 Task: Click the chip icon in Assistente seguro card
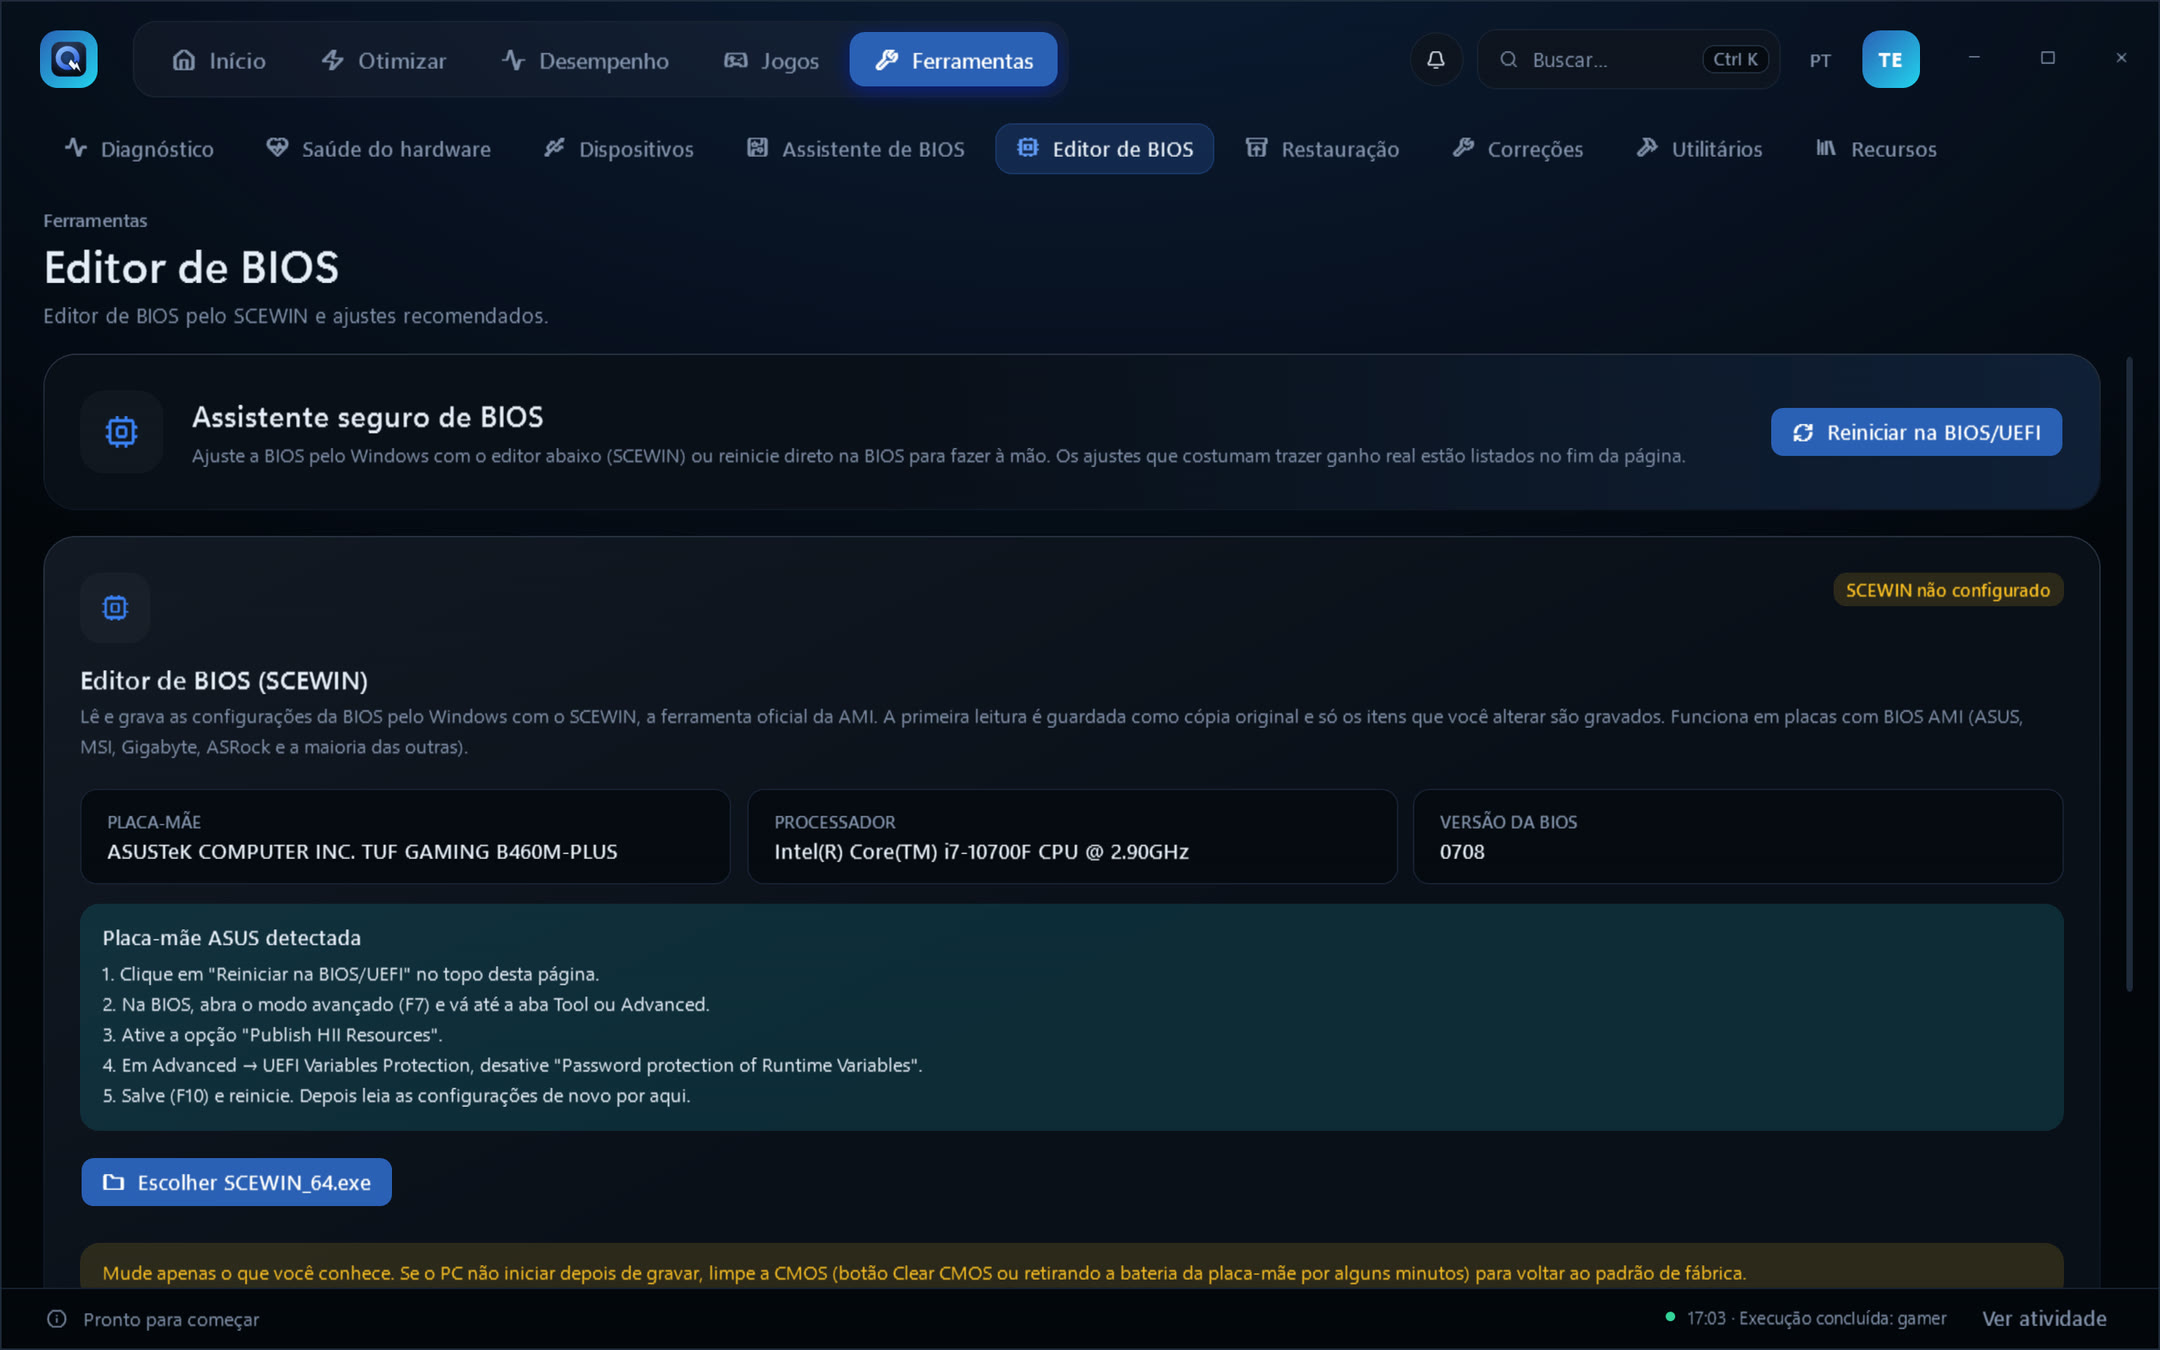coord(121,432)
